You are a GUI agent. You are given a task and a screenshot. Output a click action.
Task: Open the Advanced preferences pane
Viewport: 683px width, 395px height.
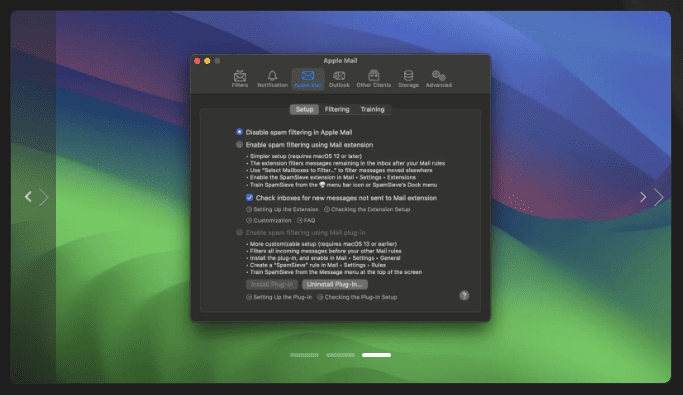tap(438, 79)
